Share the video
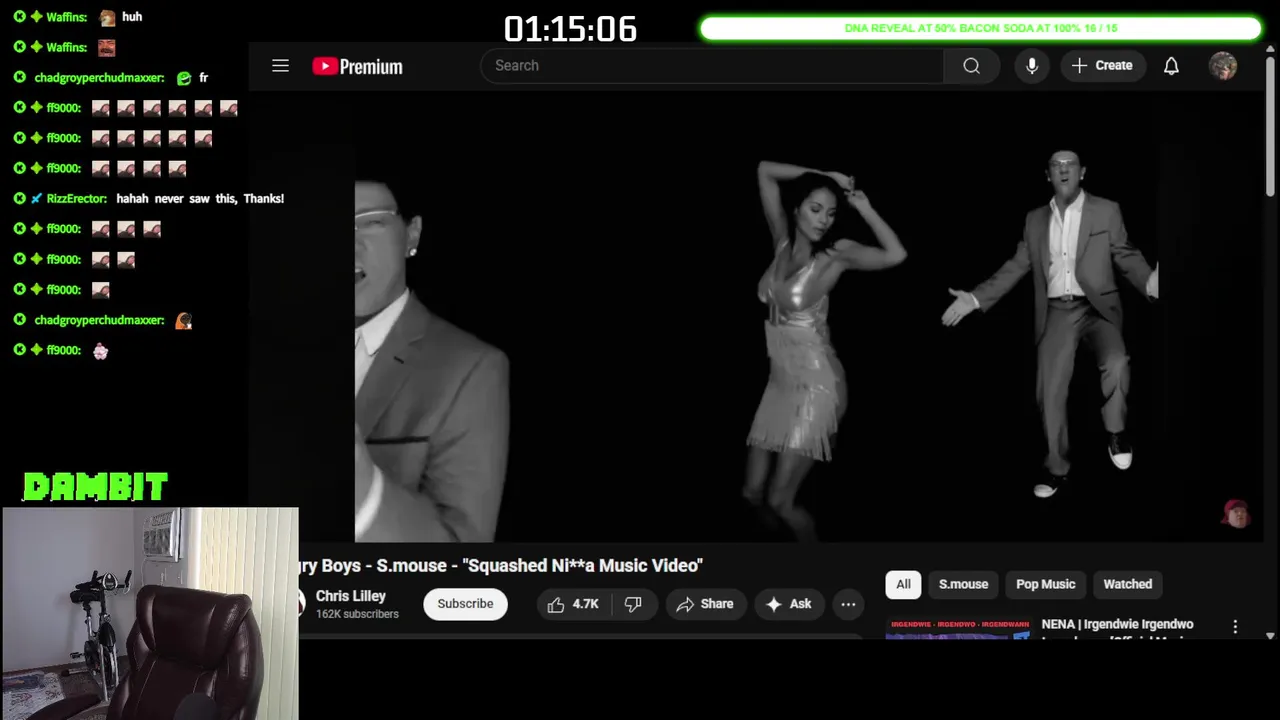This screenshot has height=720, width=1280. [x=705, y=604]
